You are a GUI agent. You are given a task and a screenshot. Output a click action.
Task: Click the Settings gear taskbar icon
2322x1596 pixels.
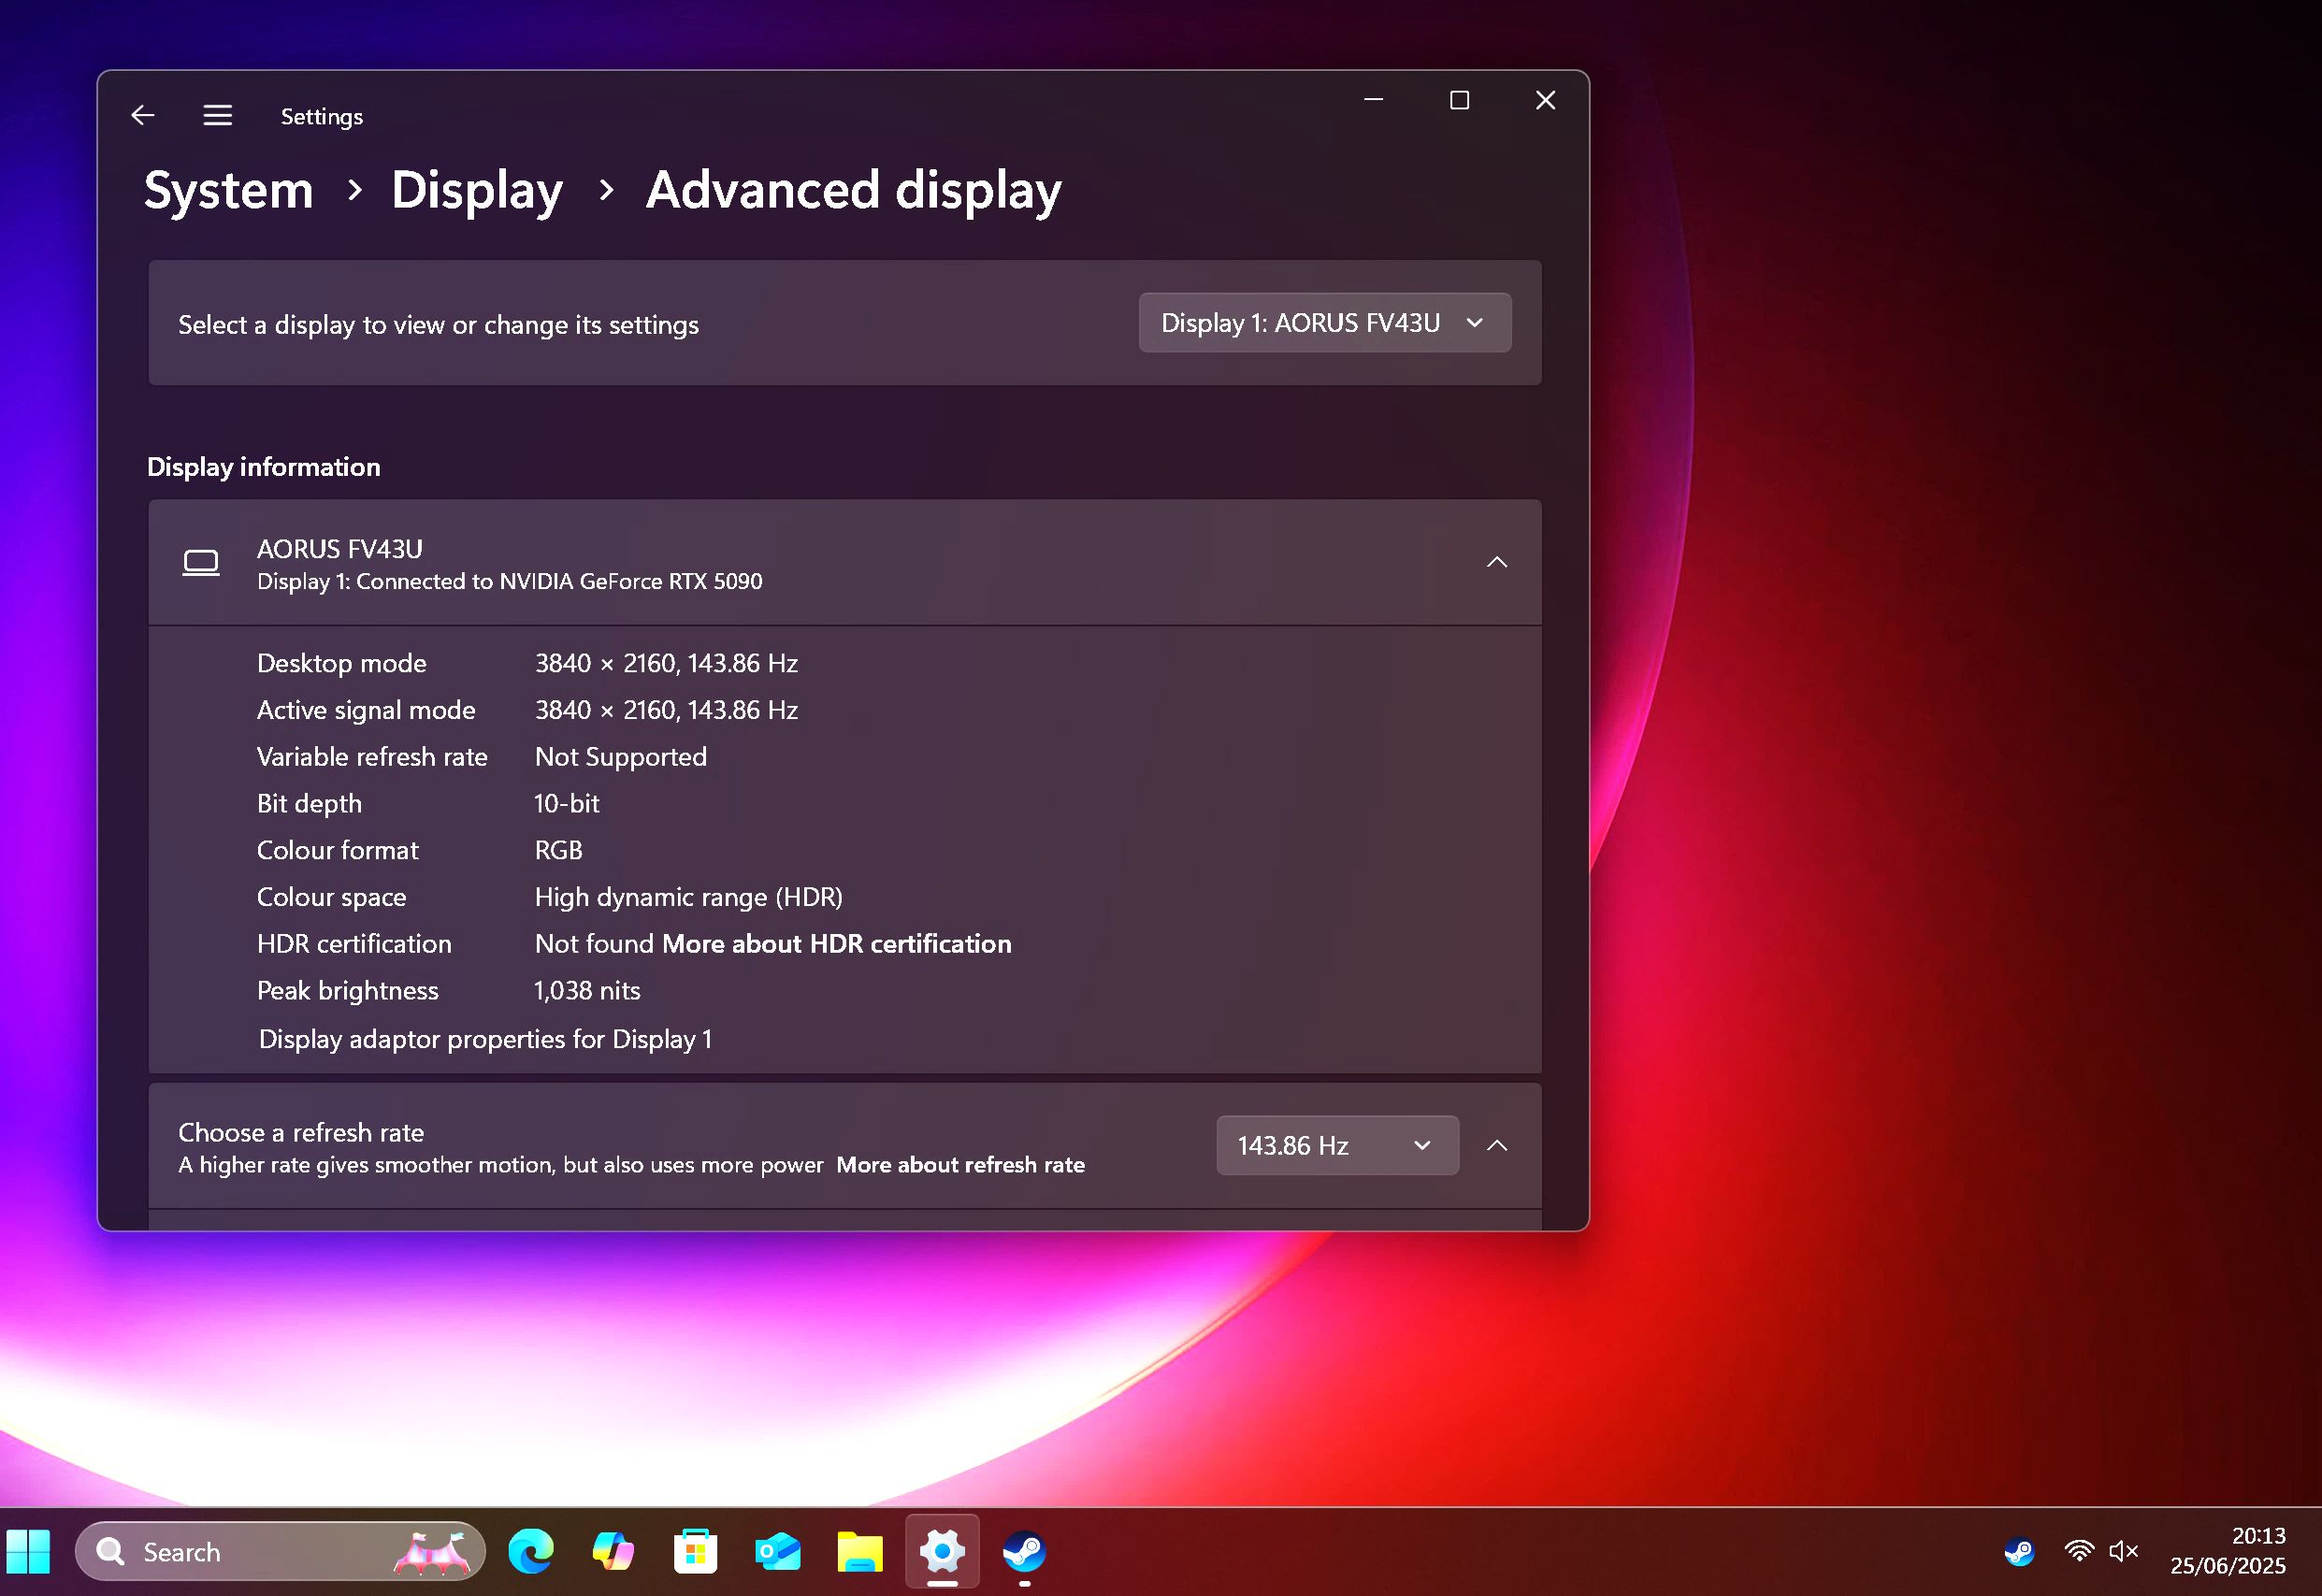click(x=942, y=1552)
